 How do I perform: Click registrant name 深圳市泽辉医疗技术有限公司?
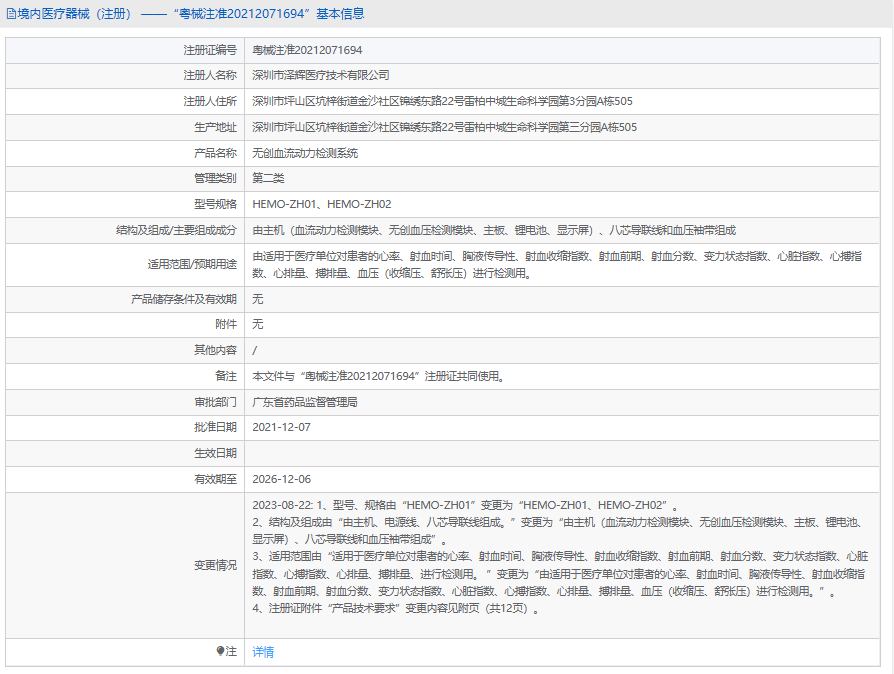click(x=320, y=75)
